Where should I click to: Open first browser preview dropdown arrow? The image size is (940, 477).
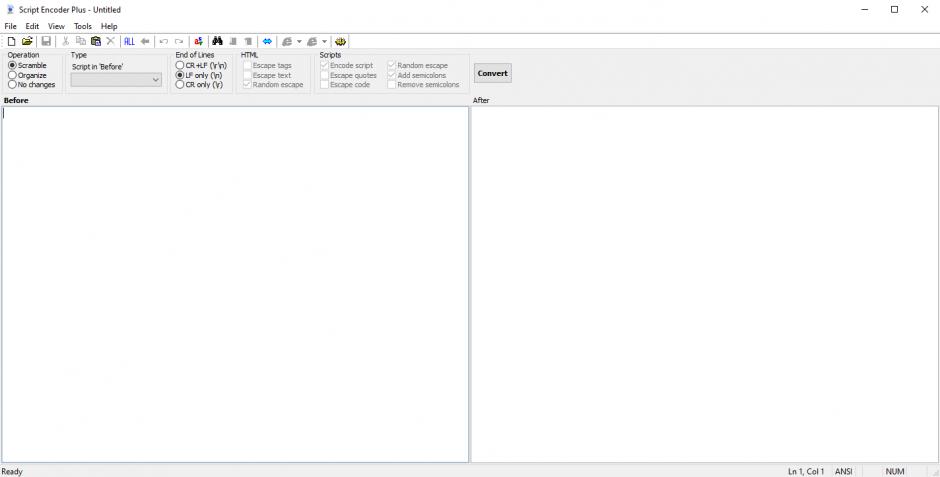coord(299,42)
